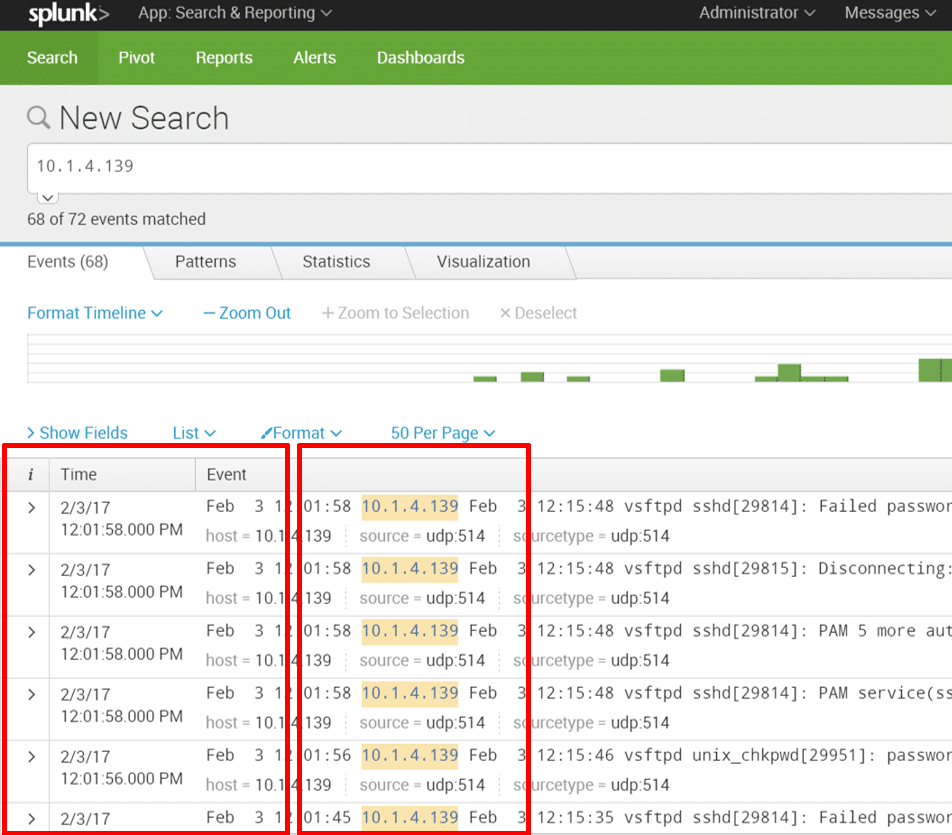This screenshot has width=952, height=835.
Task: Switch to the Events (68) tab
Action: [68, 262]
